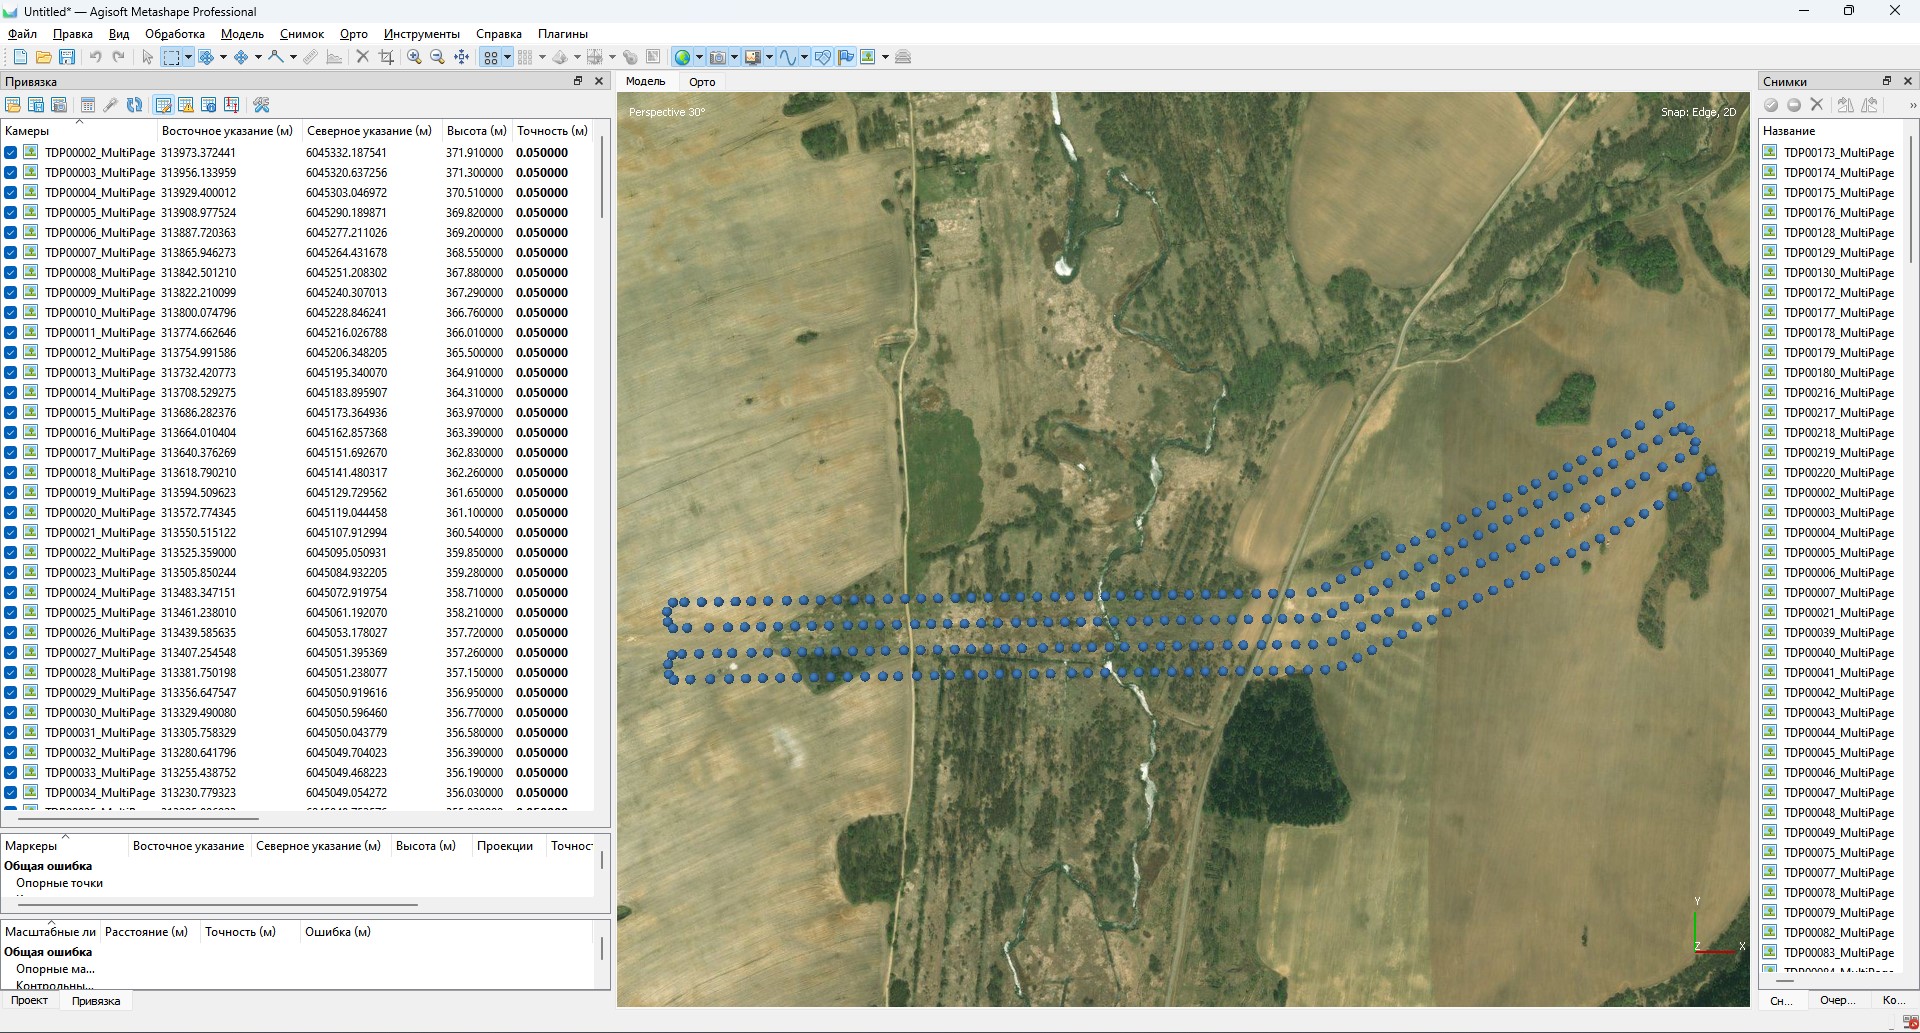
Task: Click the Update transform refresh icon
Action: pyautogui.click(x=134, y=105)
